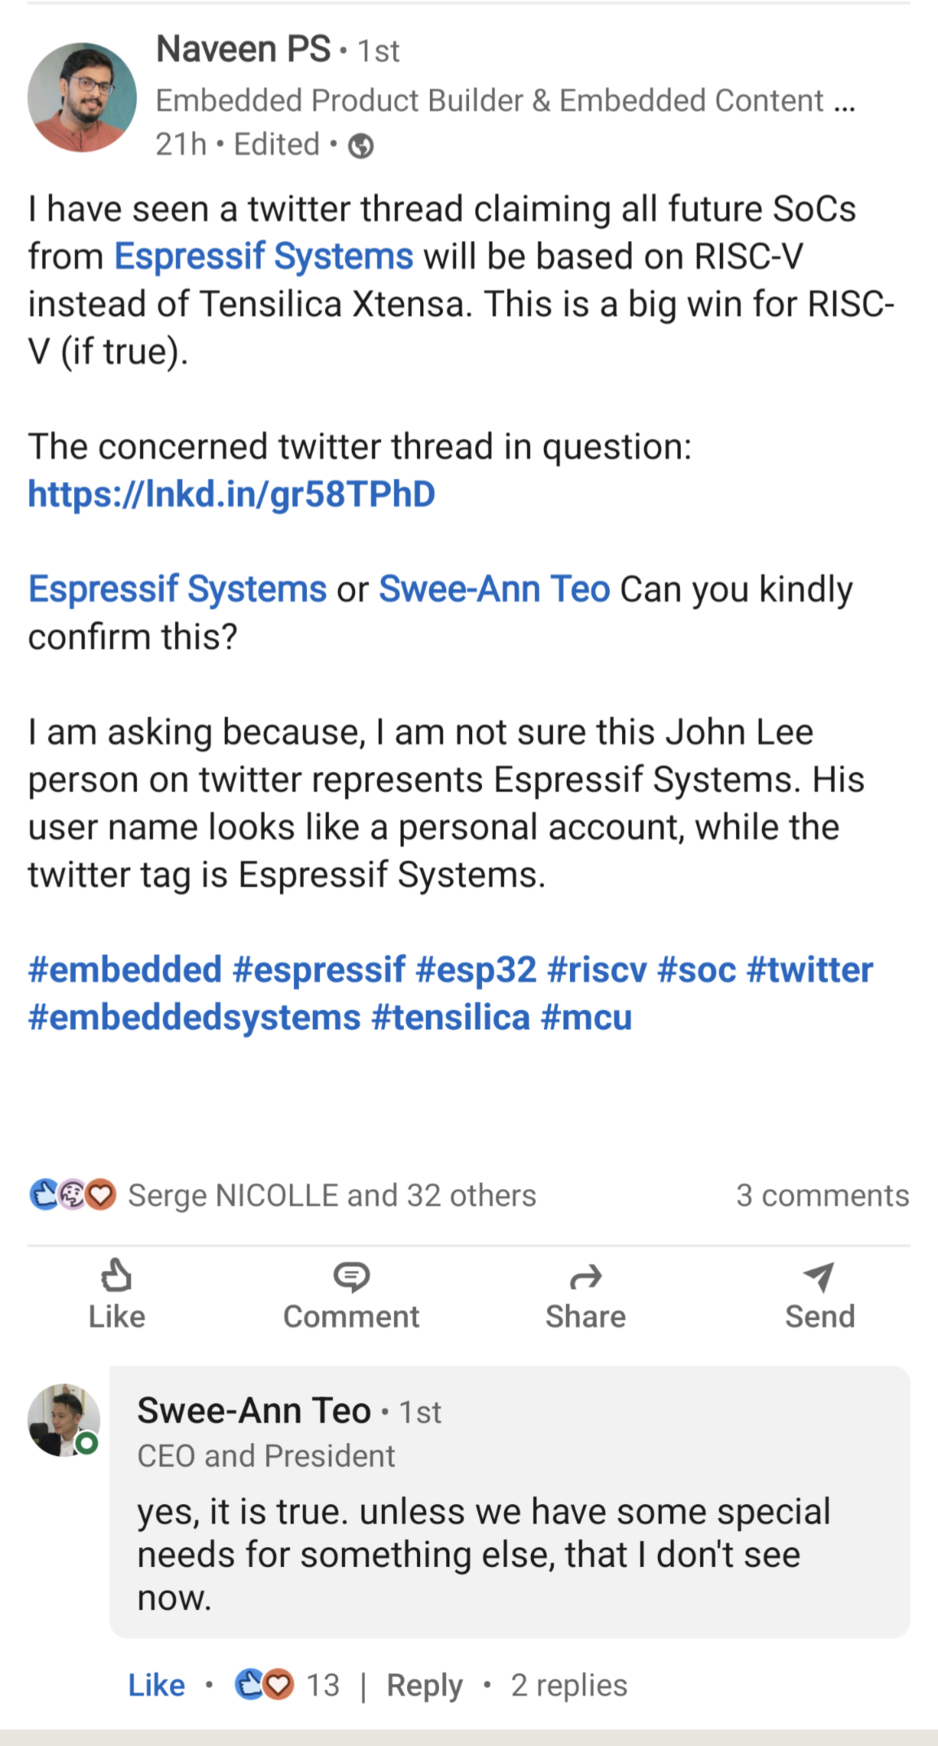Open the #esp32 hashtag
938x1746 pixels.
pos(476,970)
